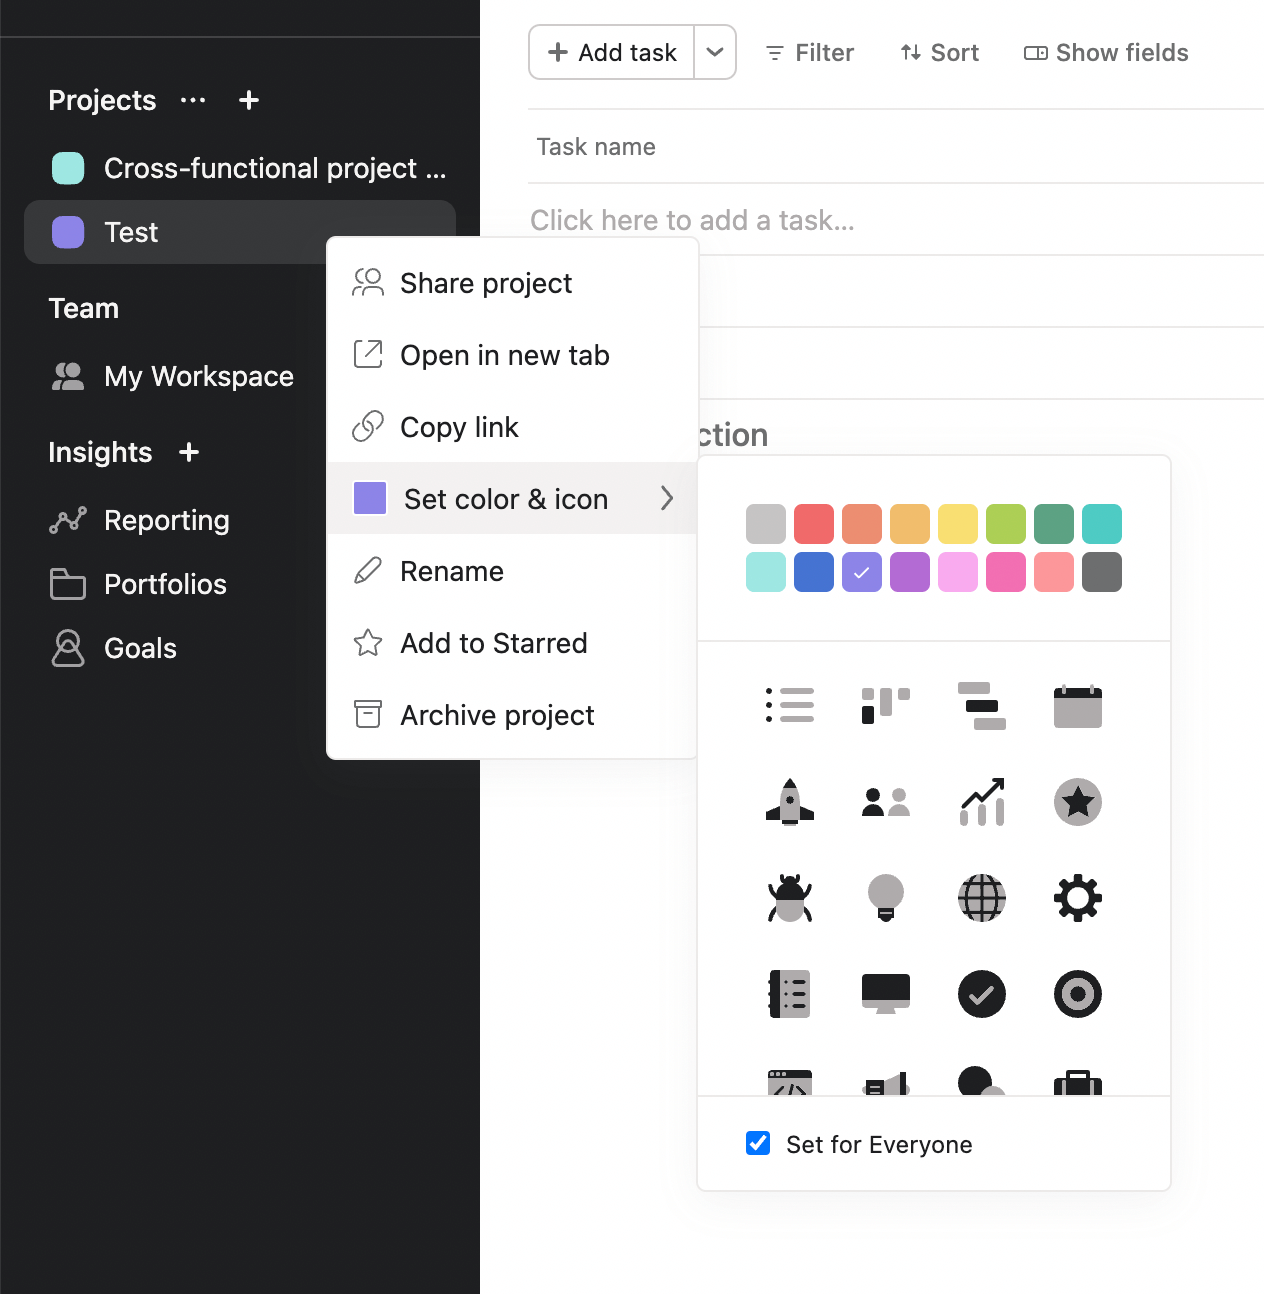The image size is (1264, 1294).
Task: Open the Add task dropdown arrow
Action: pyautogui.click(x=715, y=52)
